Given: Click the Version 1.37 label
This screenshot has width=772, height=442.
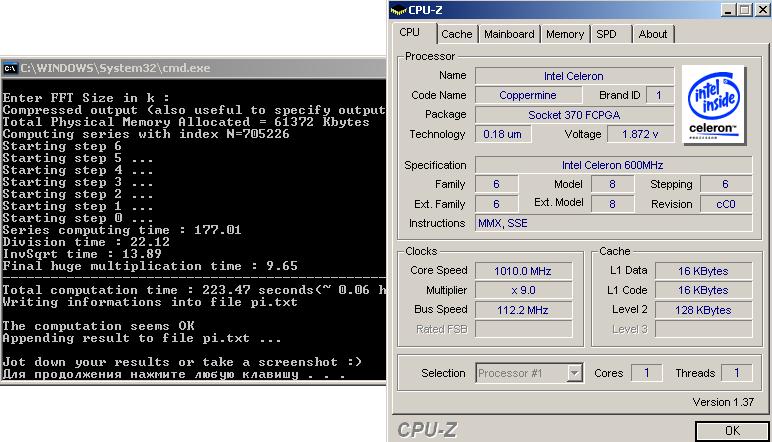Looking at the screenshot, I should click(x=723, y=402).
